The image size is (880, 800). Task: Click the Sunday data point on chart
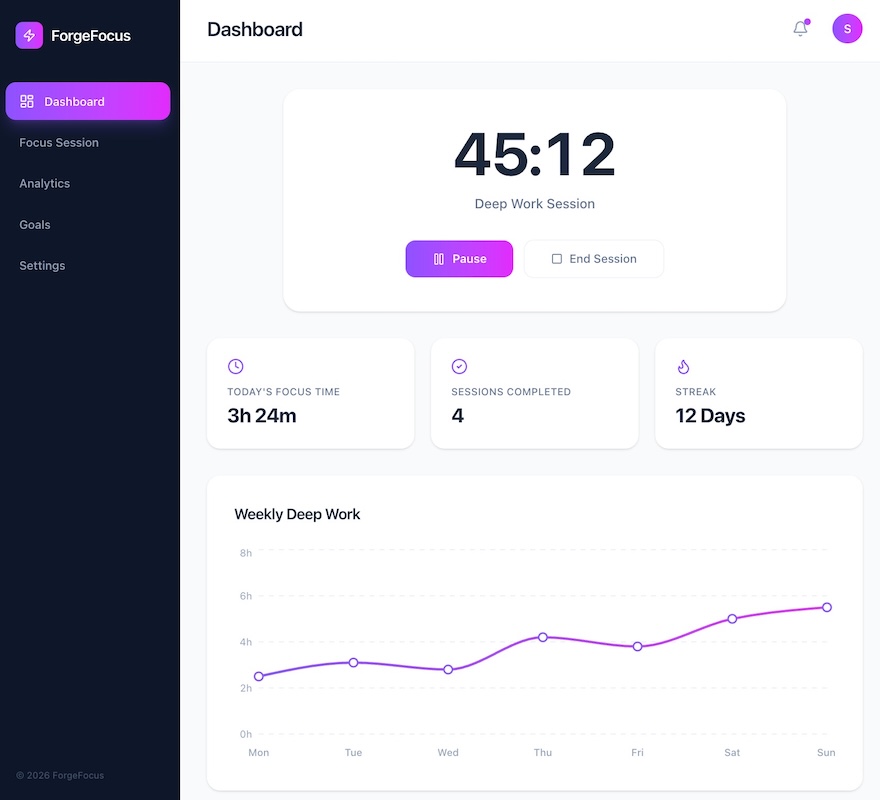pyautogui.click(x=827, y=607)
